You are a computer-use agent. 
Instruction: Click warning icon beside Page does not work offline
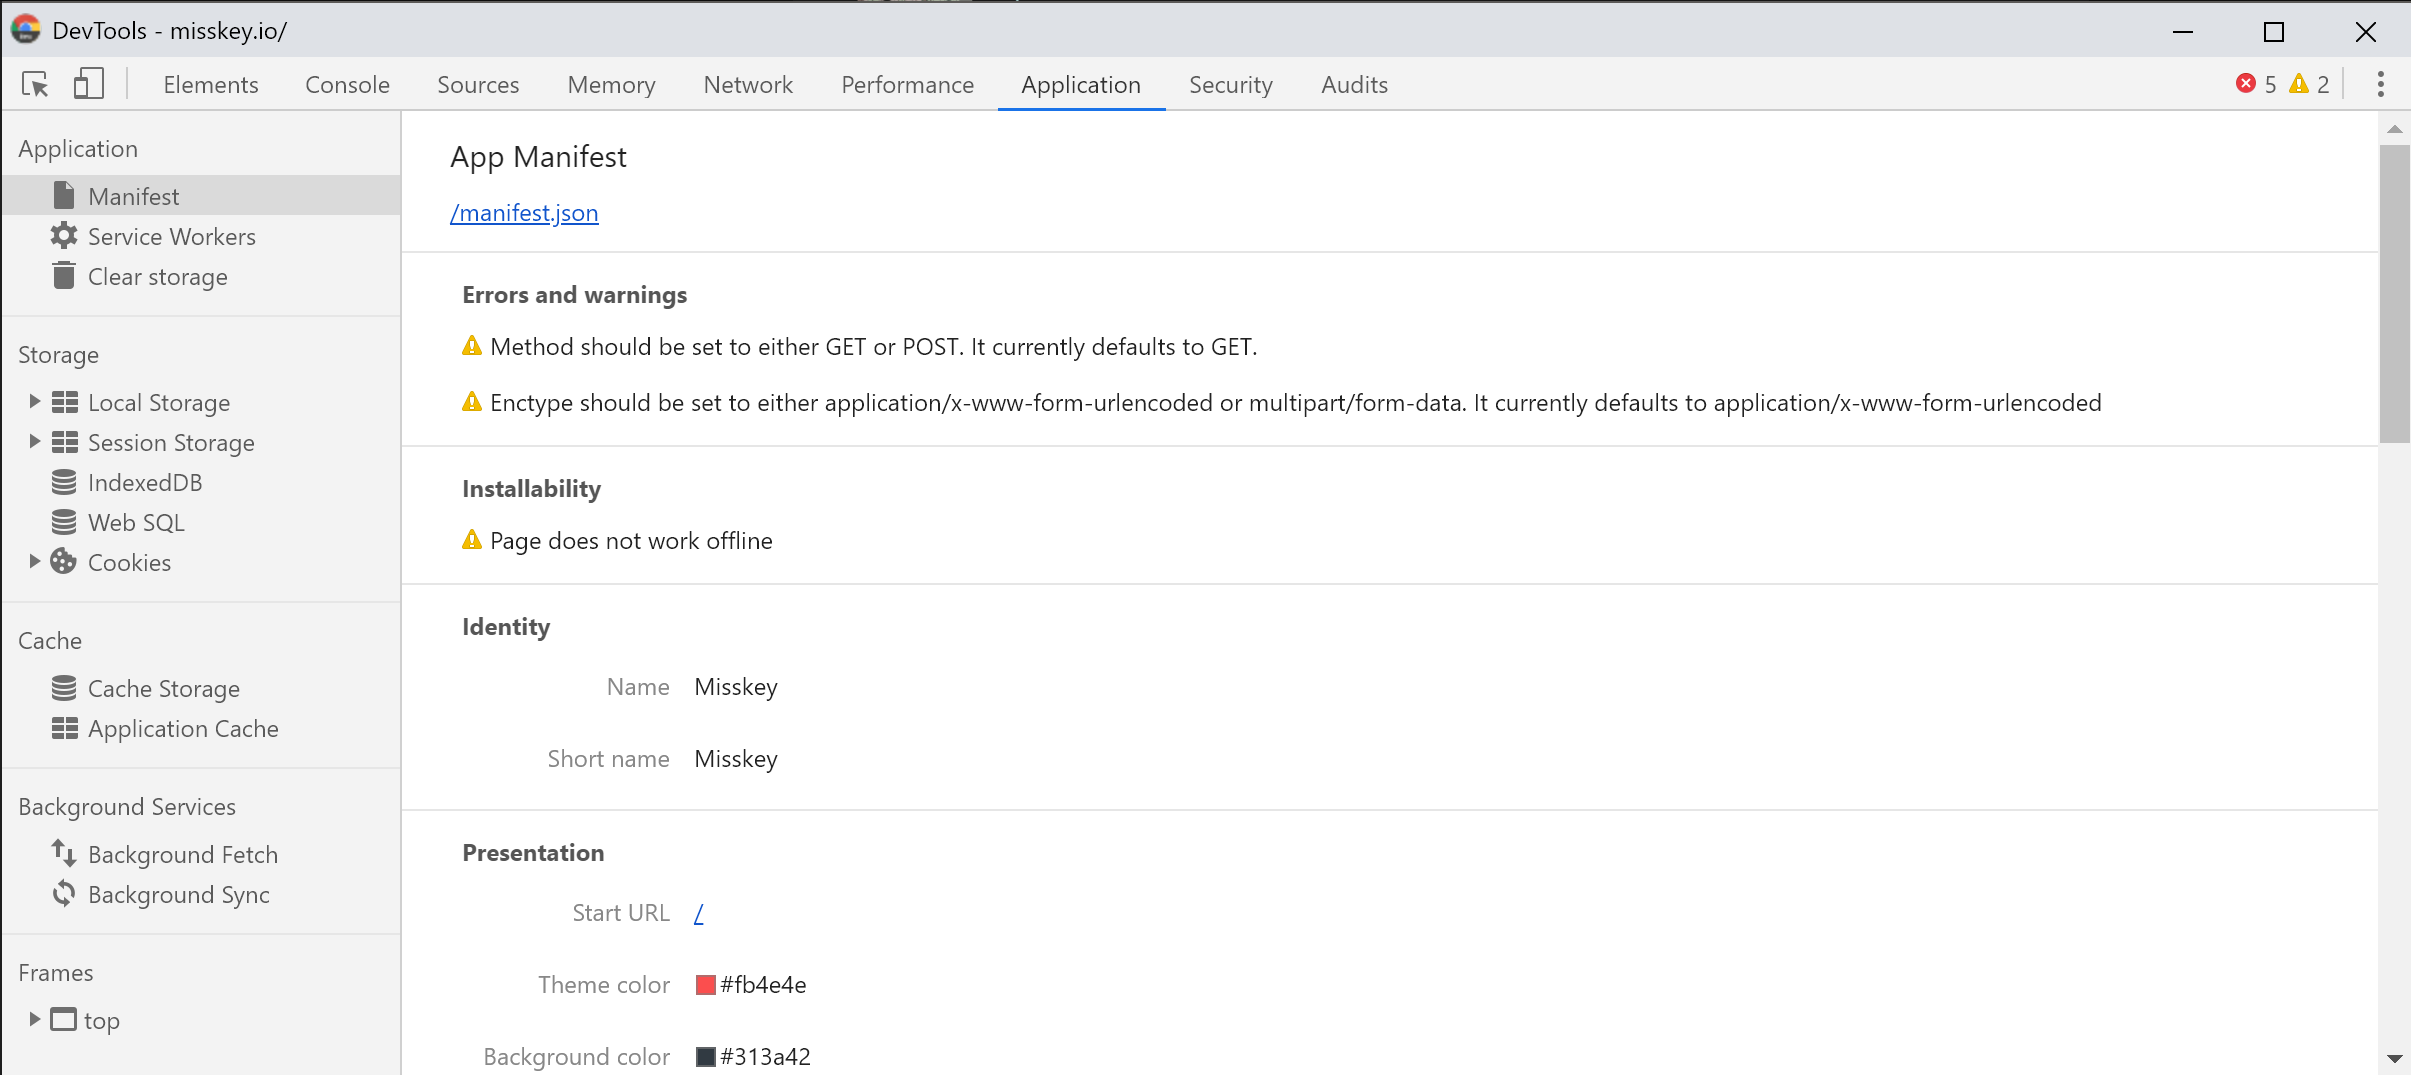pos(472,540)
